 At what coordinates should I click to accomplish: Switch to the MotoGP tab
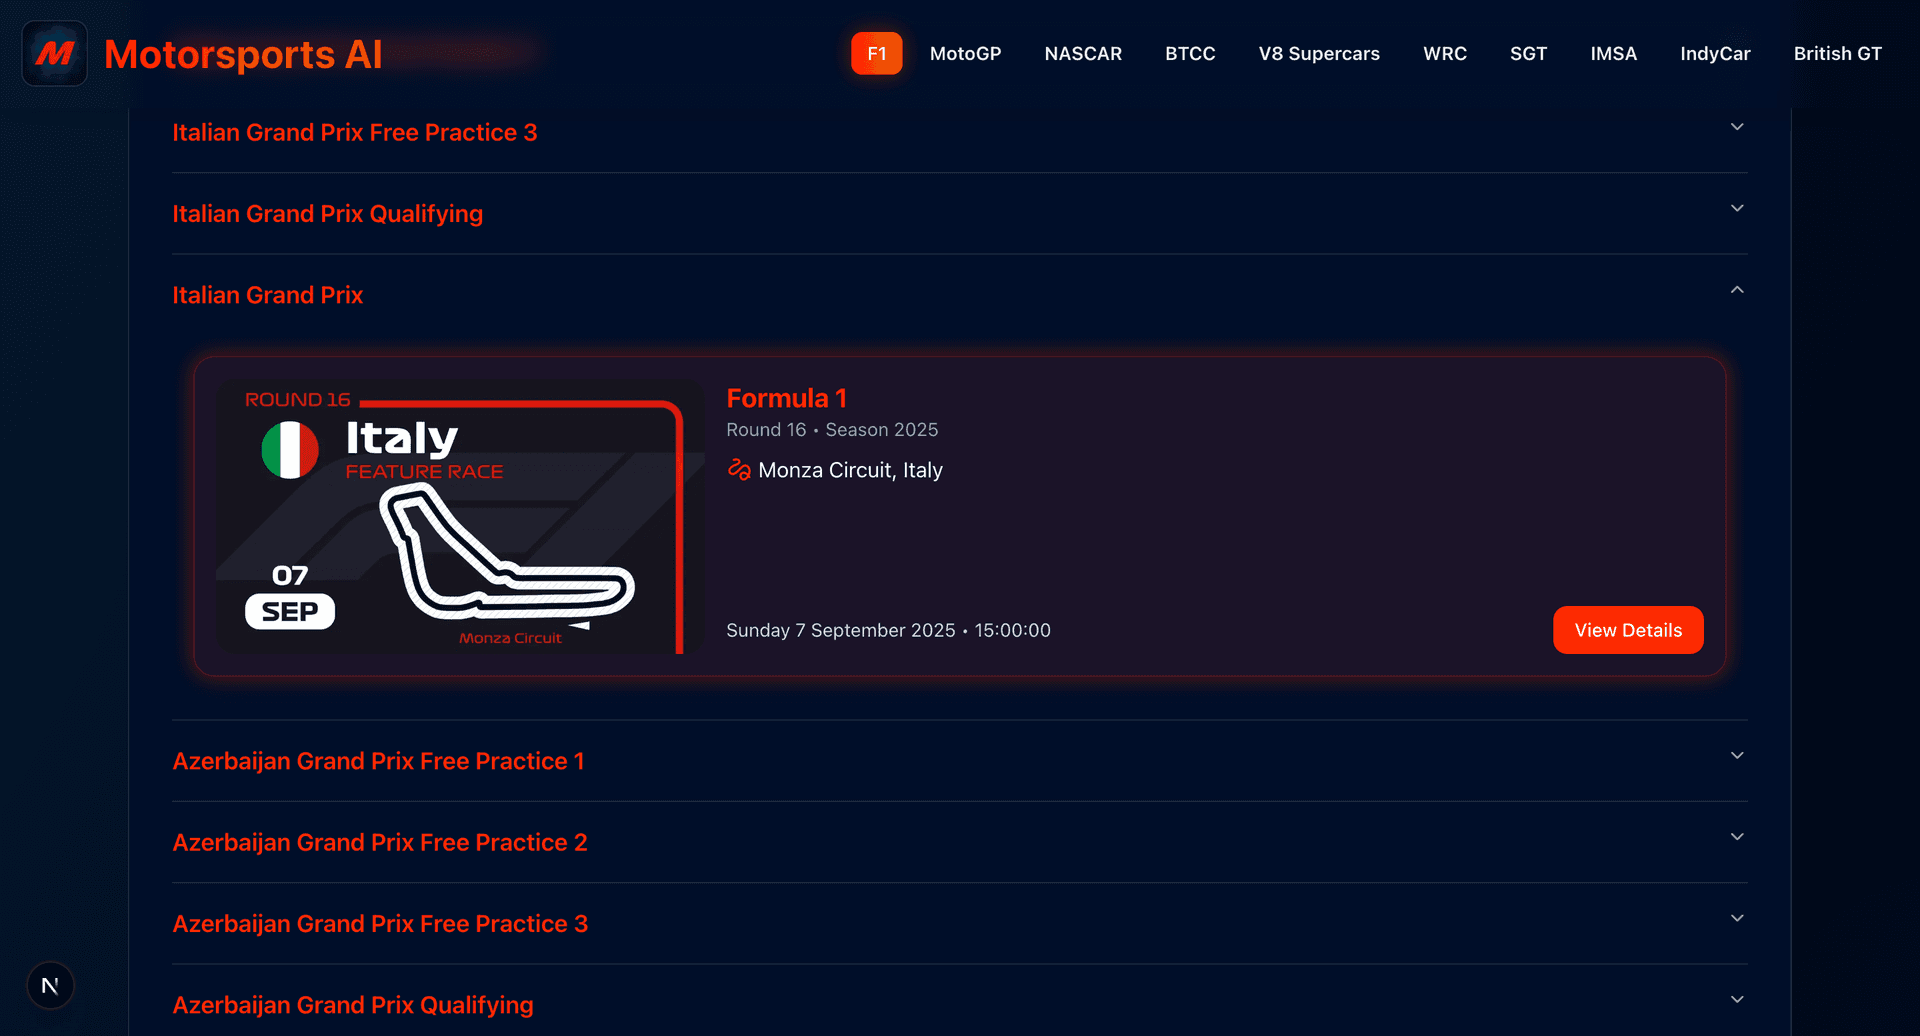point(965,54)
